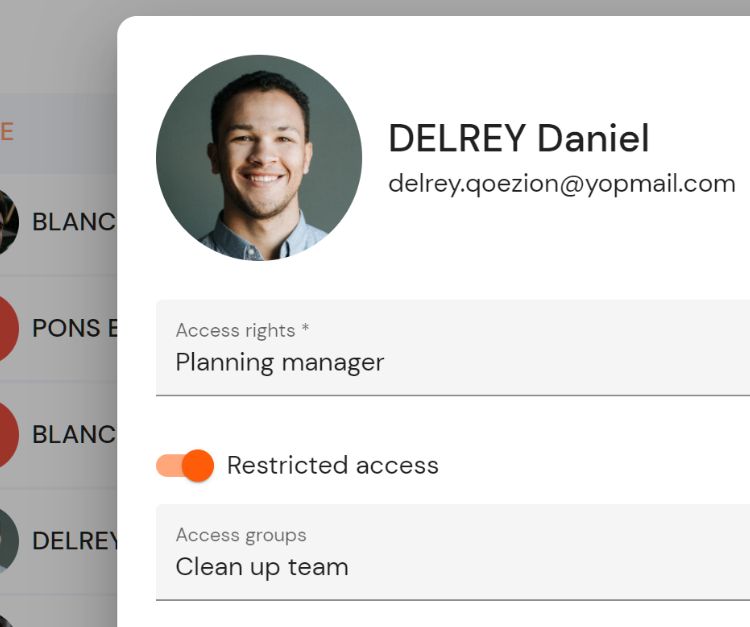Click the Planning manager selected value

pos(280,363)
